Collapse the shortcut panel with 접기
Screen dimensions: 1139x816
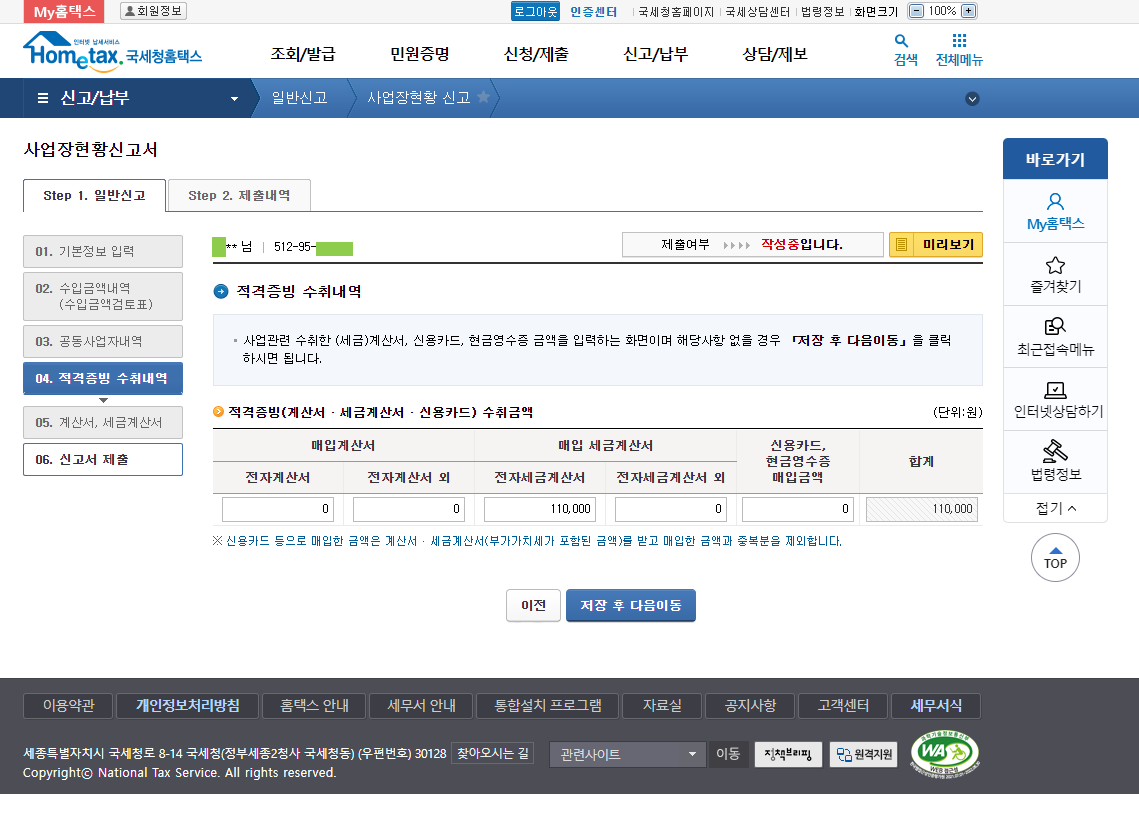[1055, 508]
